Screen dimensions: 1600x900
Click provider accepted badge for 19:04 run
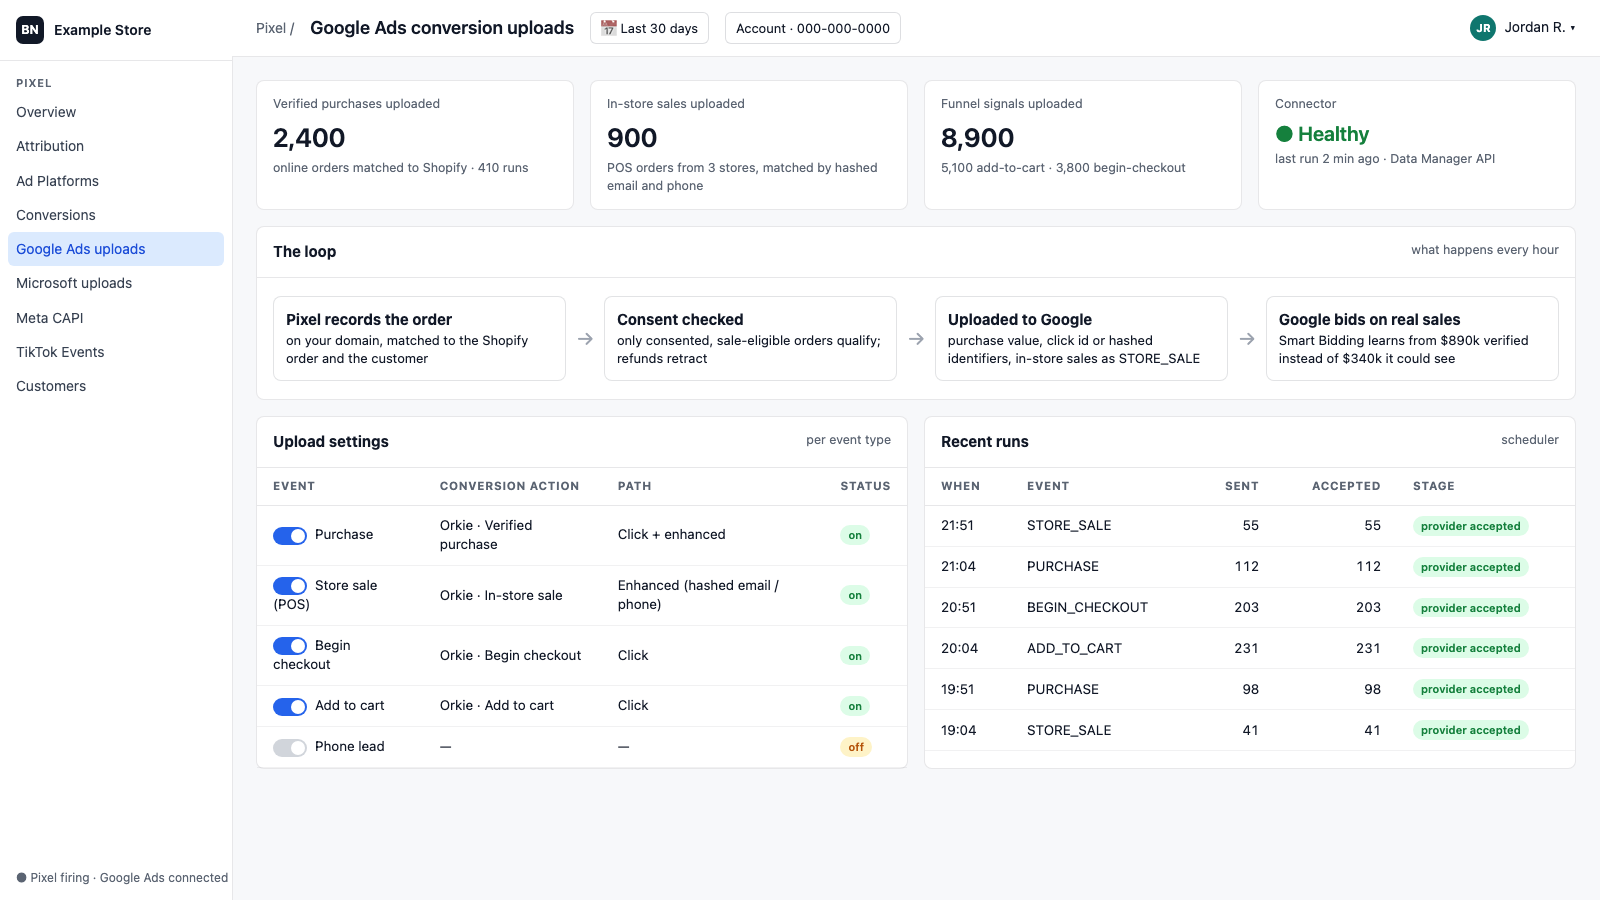point(1470,730)
